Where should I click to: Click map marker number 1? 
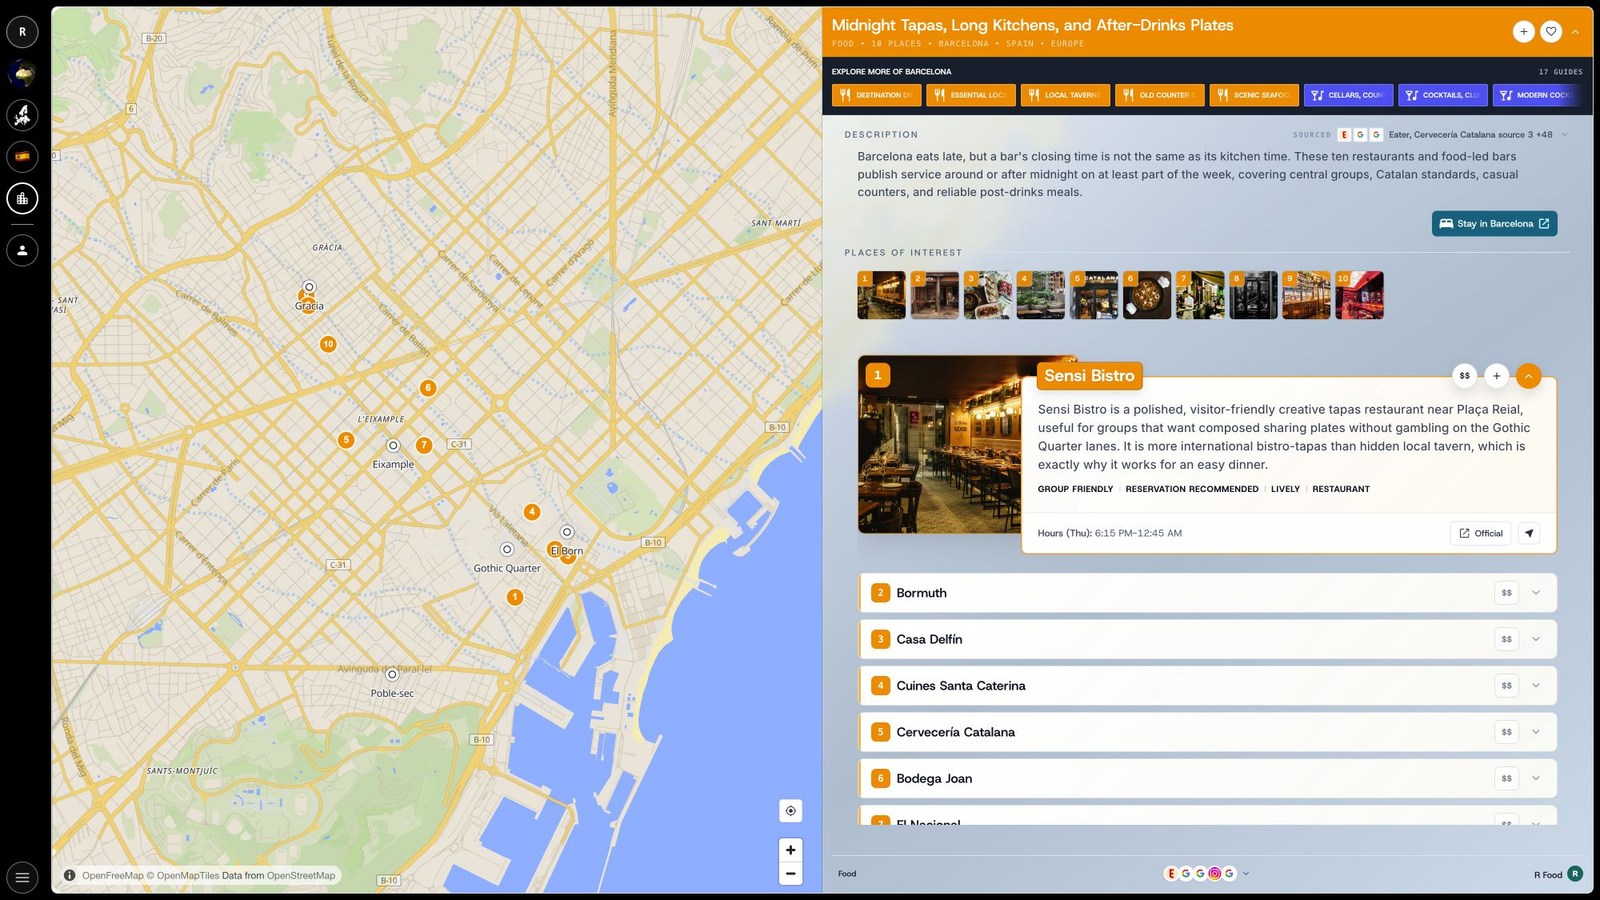click(515, 597)
